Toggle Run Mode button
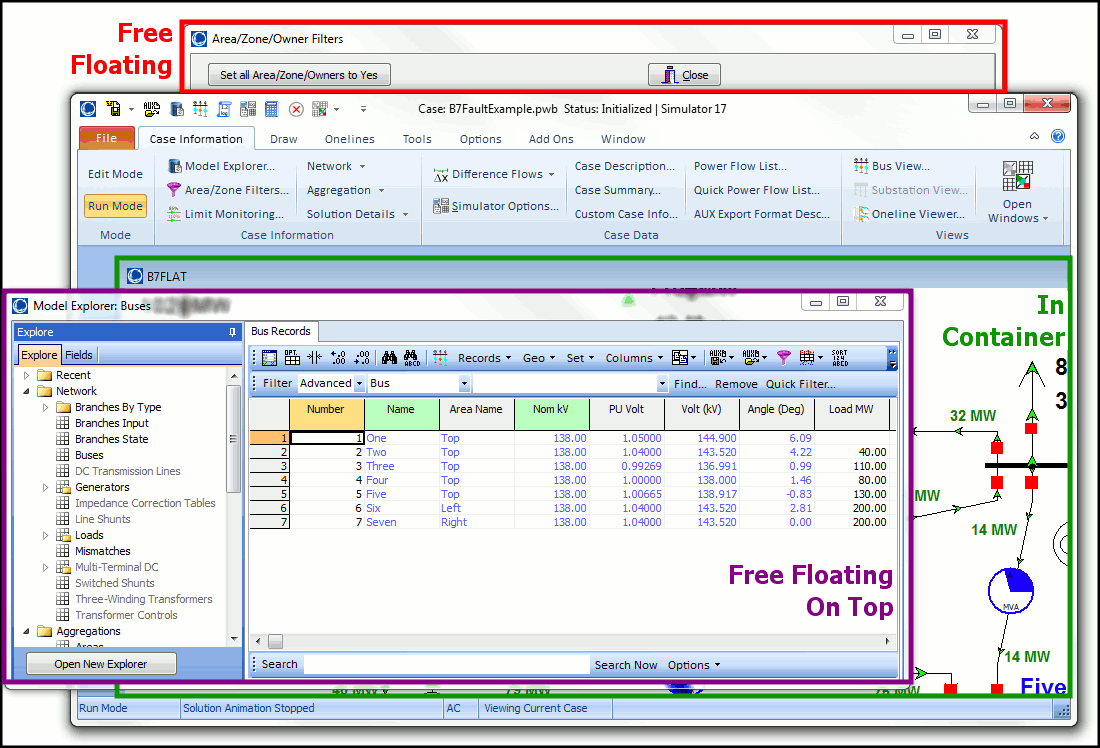 pos(115,206)
